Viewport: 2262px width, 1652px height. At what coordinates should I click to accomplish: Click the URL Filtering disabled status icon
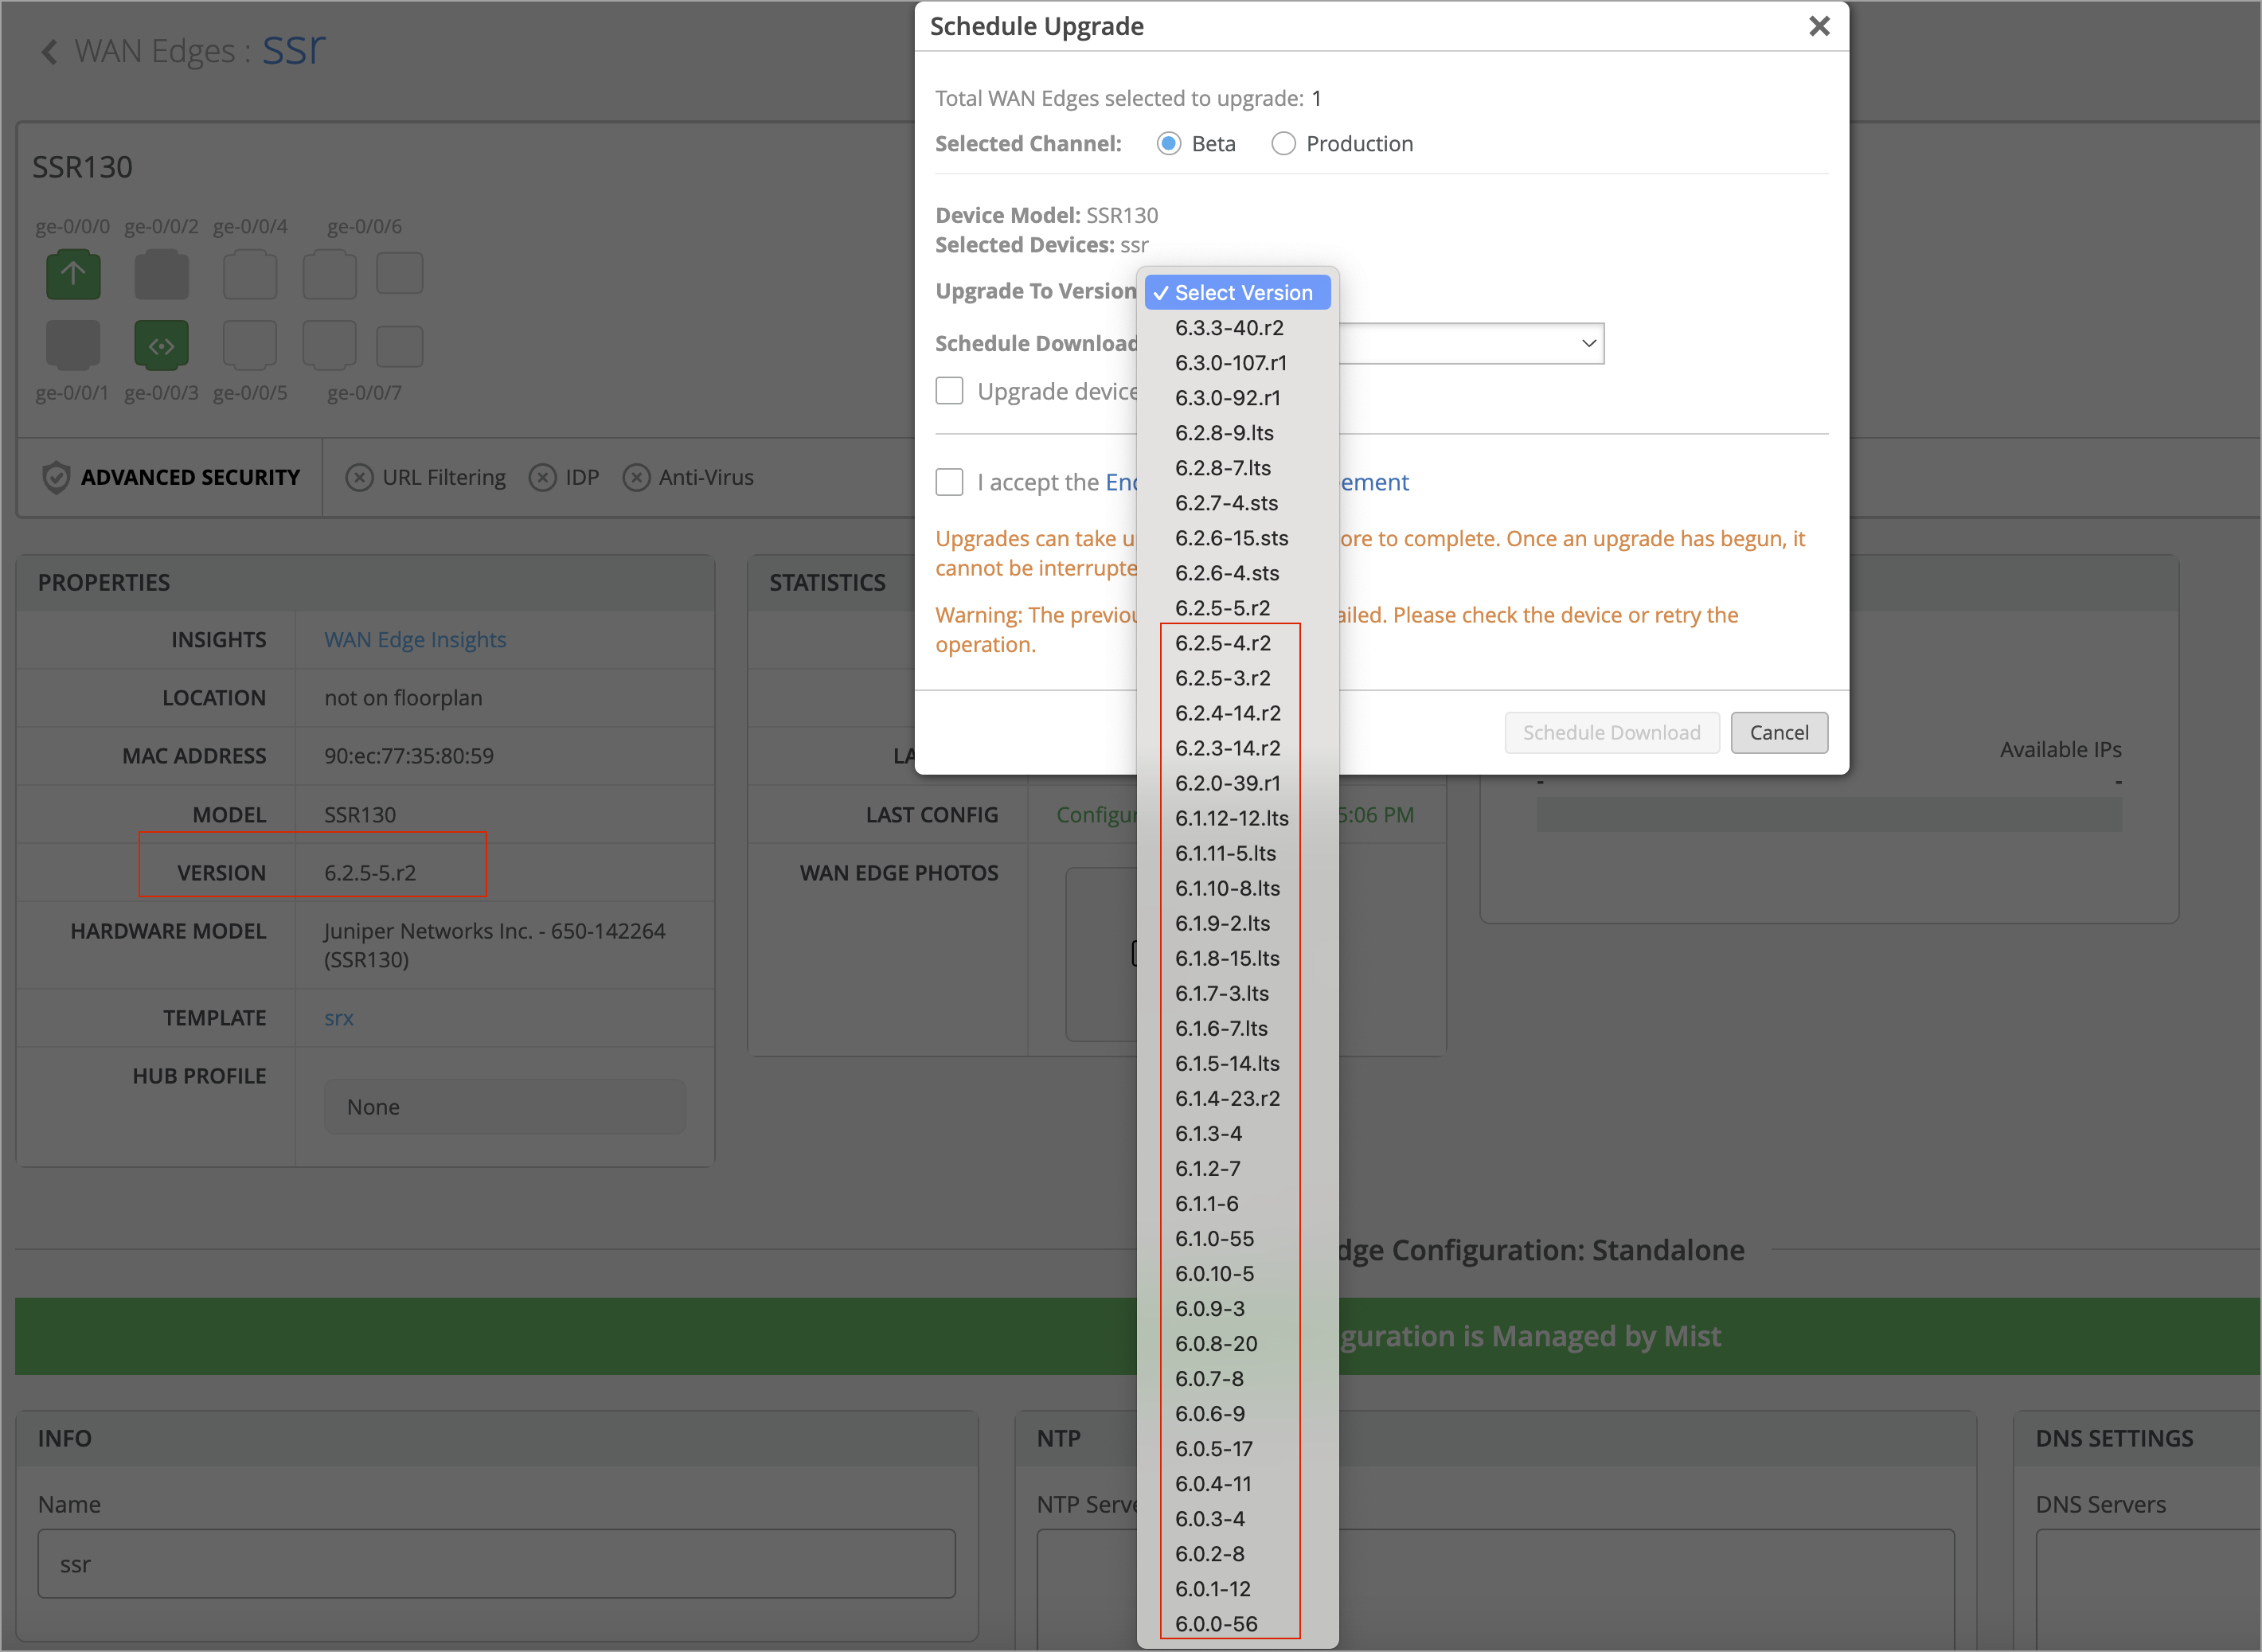point(359,478)
